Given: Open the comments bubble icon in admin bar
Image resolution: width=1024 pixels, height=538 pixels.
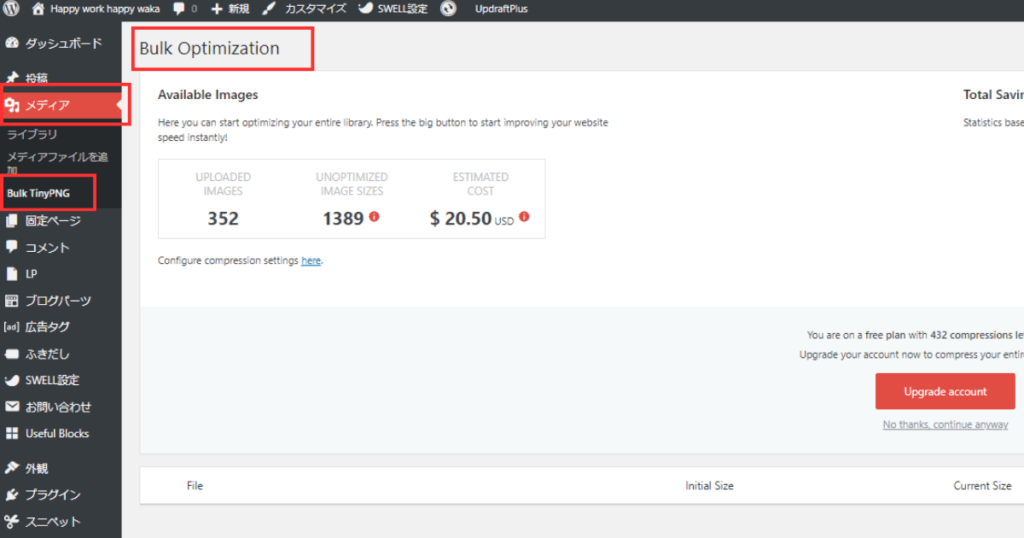Looking at the screenshot, I should 178,9.
